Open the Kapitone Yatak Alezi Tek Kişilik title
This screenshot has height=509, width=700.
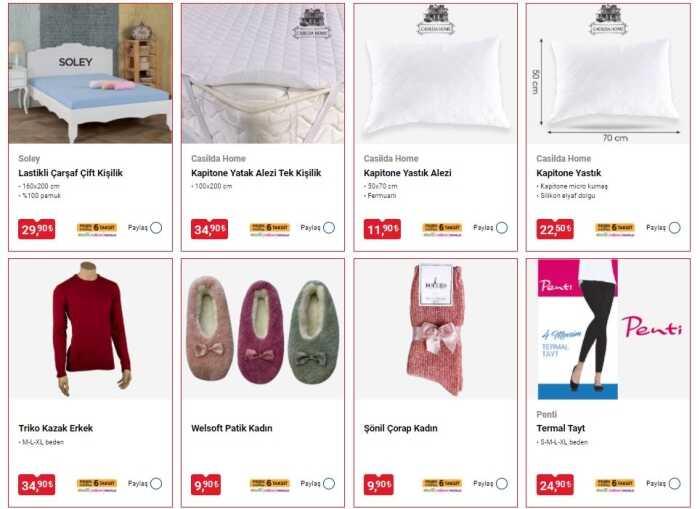pos(256,173)
